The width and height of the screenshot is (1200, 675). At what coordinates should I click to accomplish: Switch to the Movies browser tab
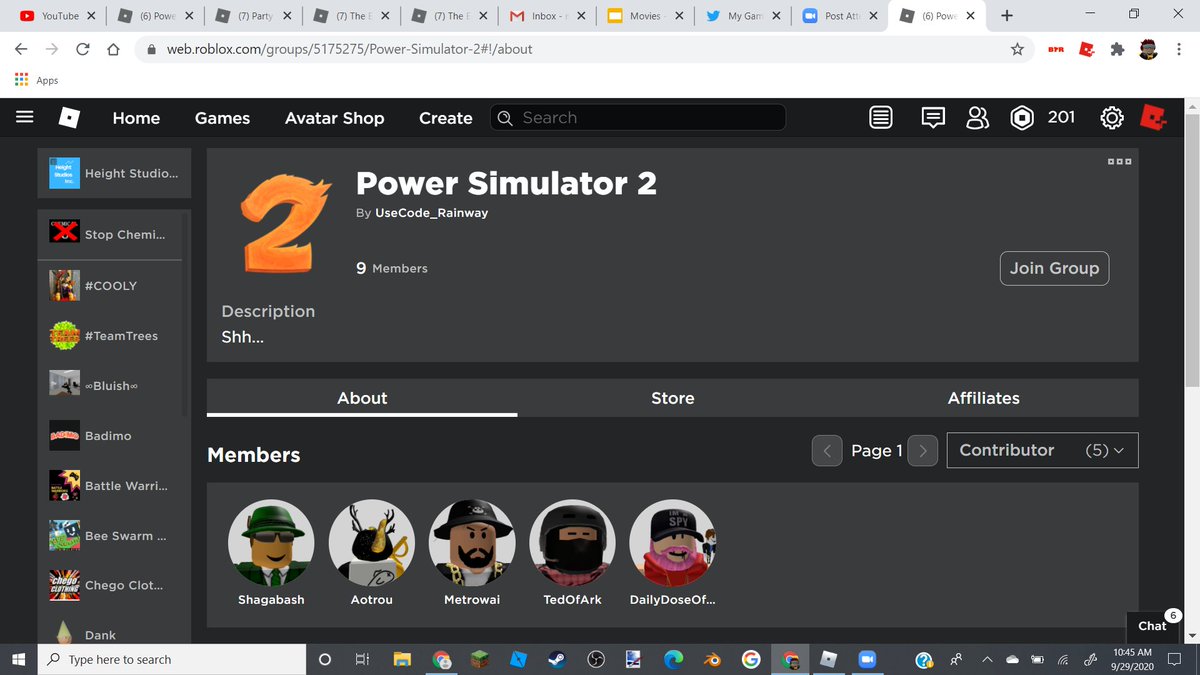(x=645, y=16)
